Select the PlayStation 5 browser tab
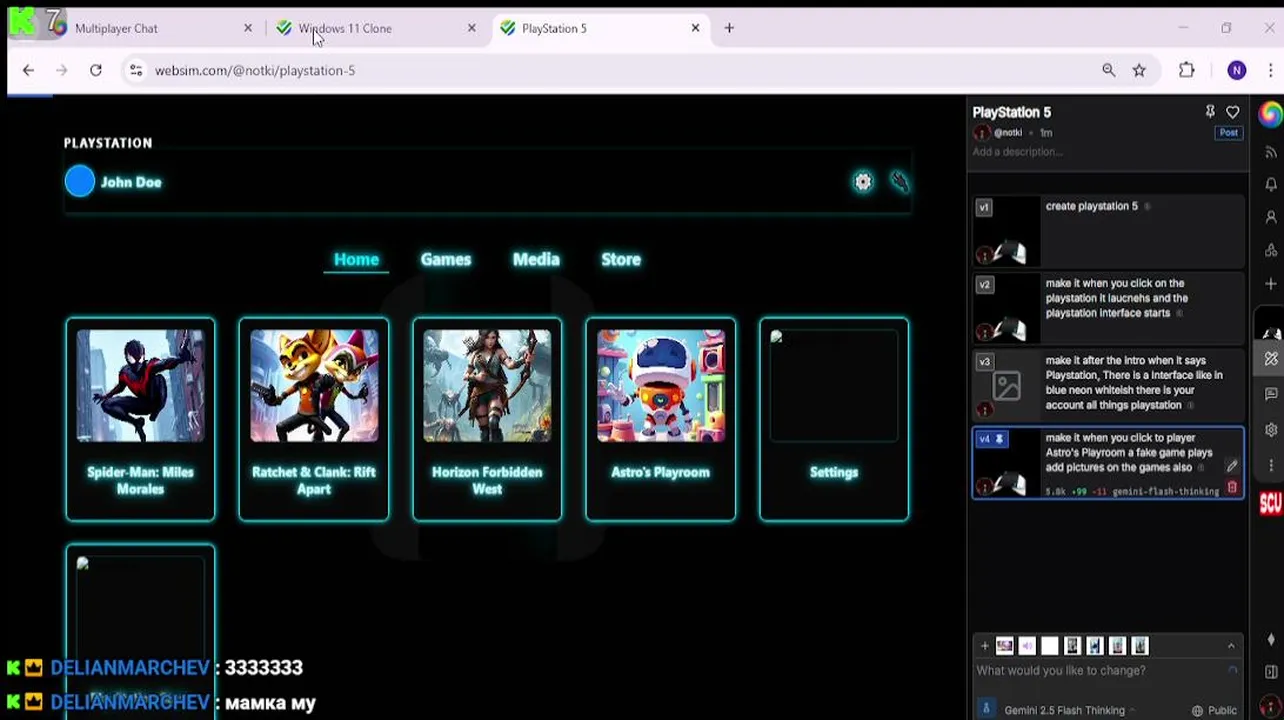Screen dimensions: 1284x720 (x=600, y=28)
